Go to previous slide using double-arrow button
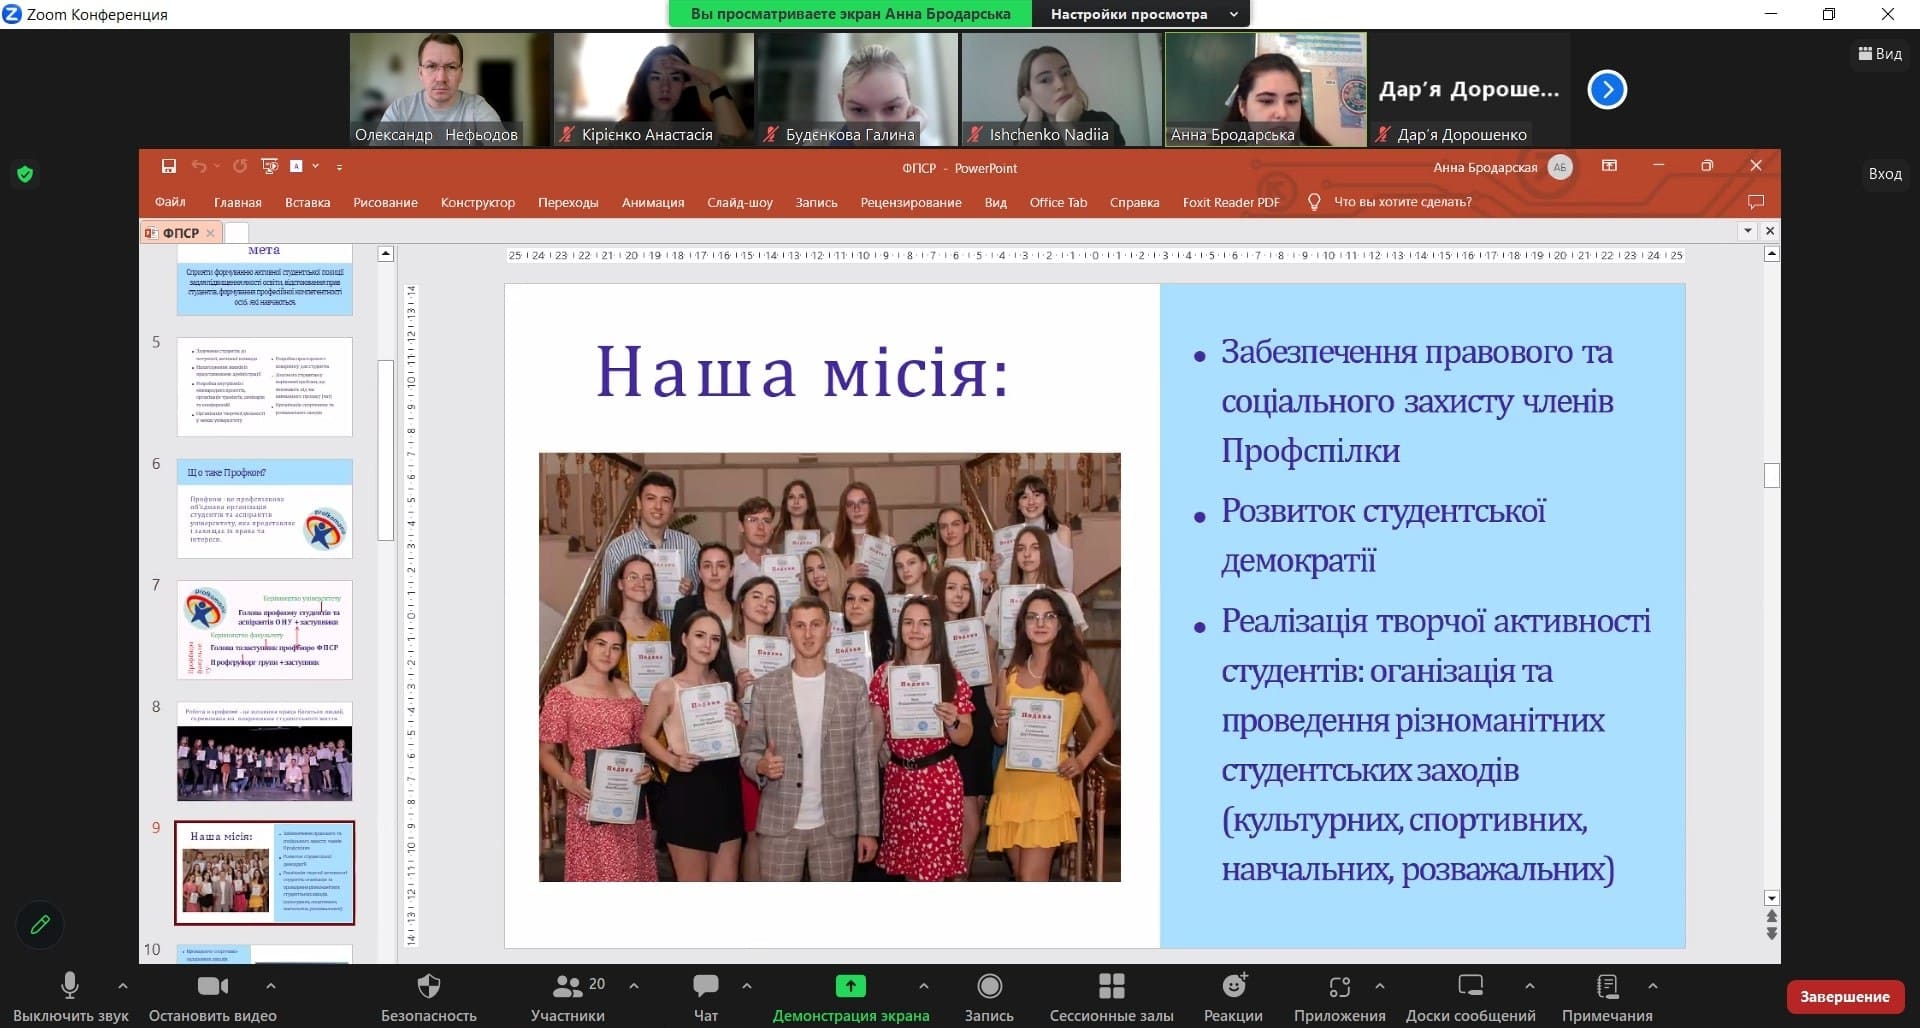This screenshot has height=1028, width=1920. (x=1772, y=917)
